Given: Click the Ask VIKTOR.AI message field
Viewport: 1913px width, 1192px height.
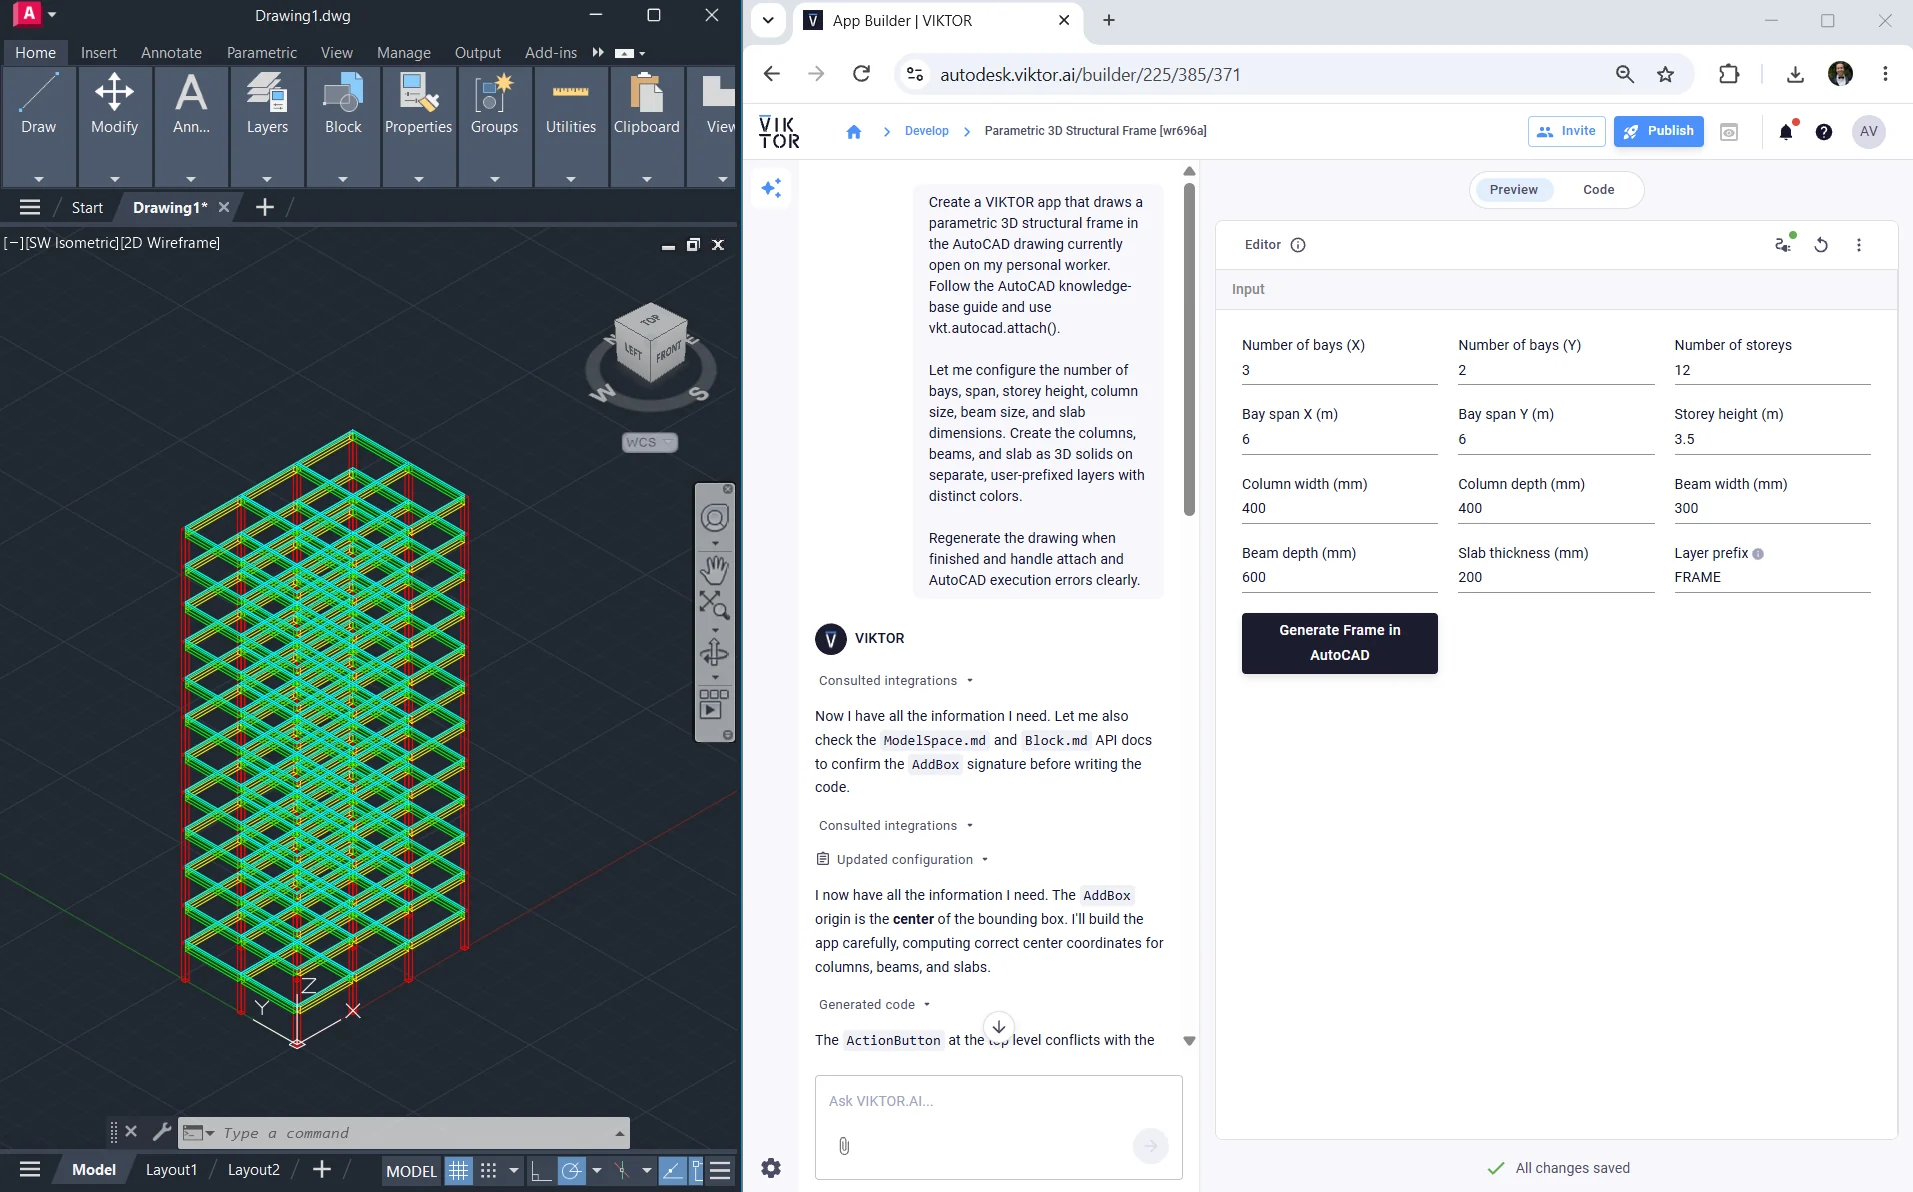Looking at the screenshot, I should [998, 1101].
